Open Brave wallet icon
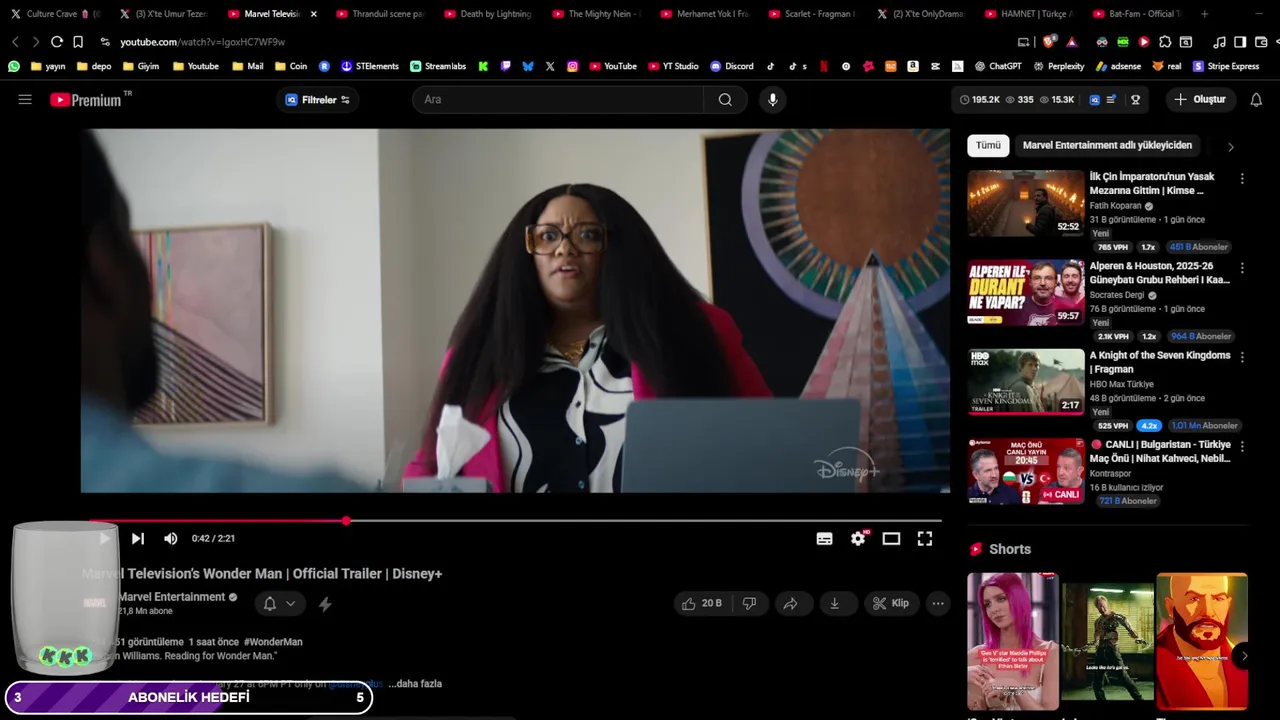The width and height of the screenshot is (1280, 720). (1261, 42)
